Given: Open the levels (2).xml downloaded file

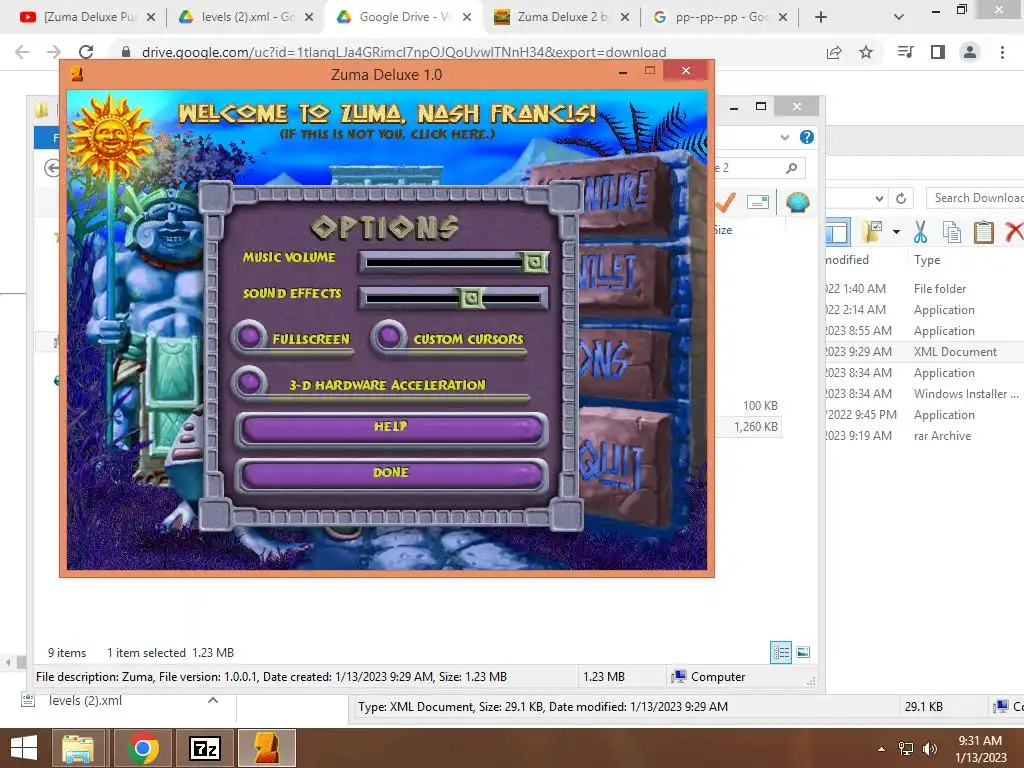Looking at the screenshot, I should coord(85,700).
